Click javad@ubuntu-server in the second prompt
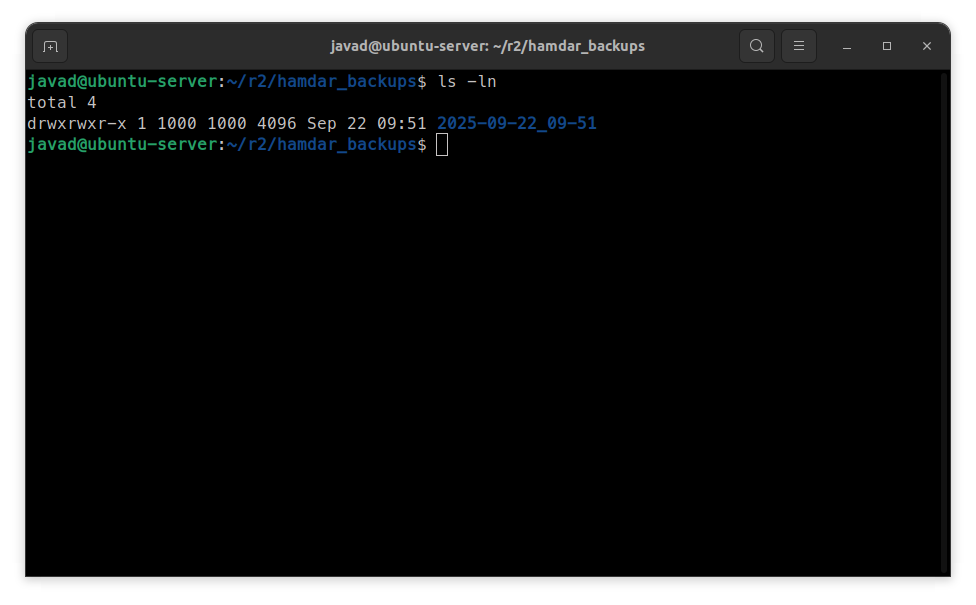976x605 pixels. (x=122, y=146)
